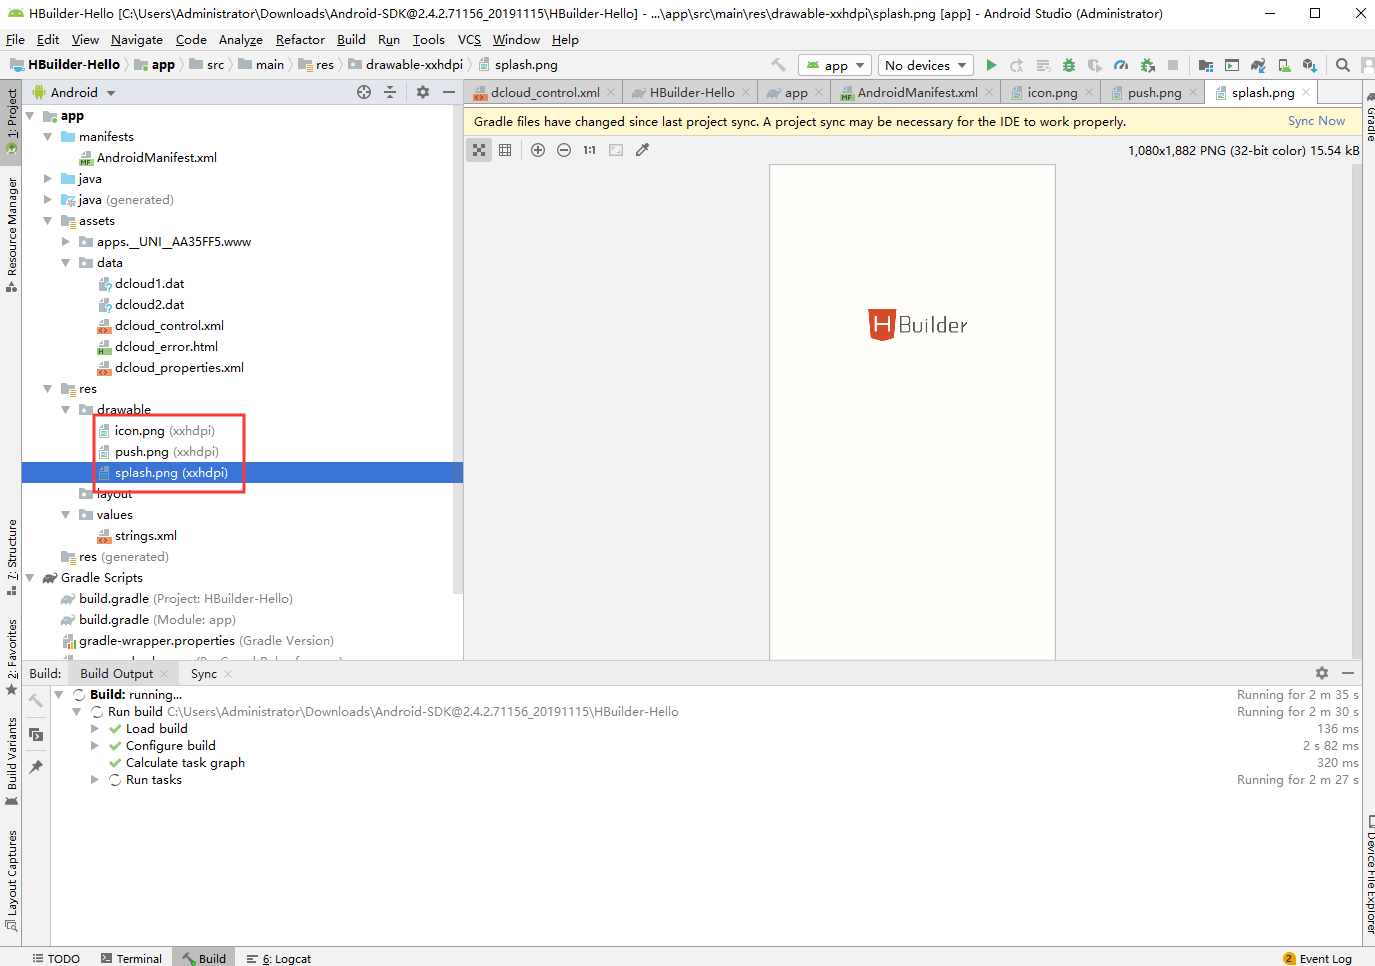This screenshot has height=966, width=1375.
Task: Click the Project Structure toolbar icon
Action: pyautogui.click(x=1206, y=65)
